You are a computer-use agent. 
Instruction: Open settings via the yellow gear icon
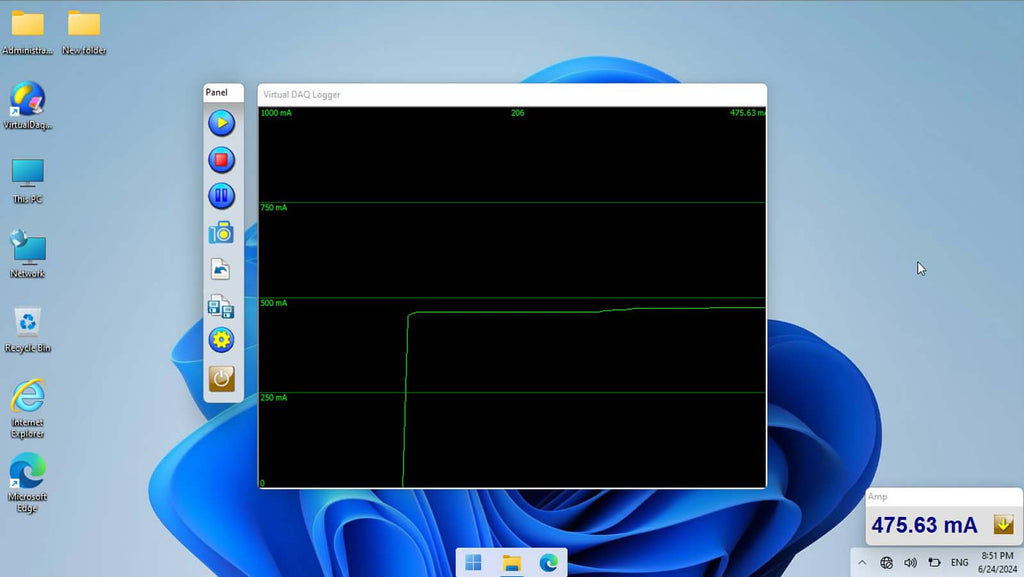point(221,341)
